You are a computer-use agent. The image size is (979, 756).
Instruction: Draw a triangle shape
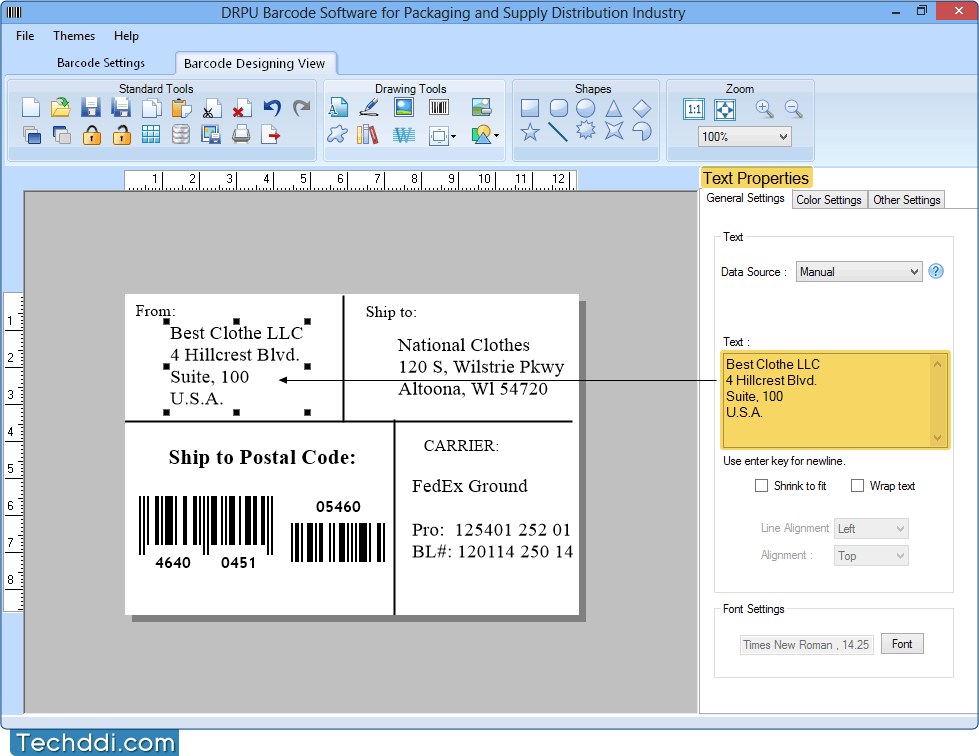[614, 109]
